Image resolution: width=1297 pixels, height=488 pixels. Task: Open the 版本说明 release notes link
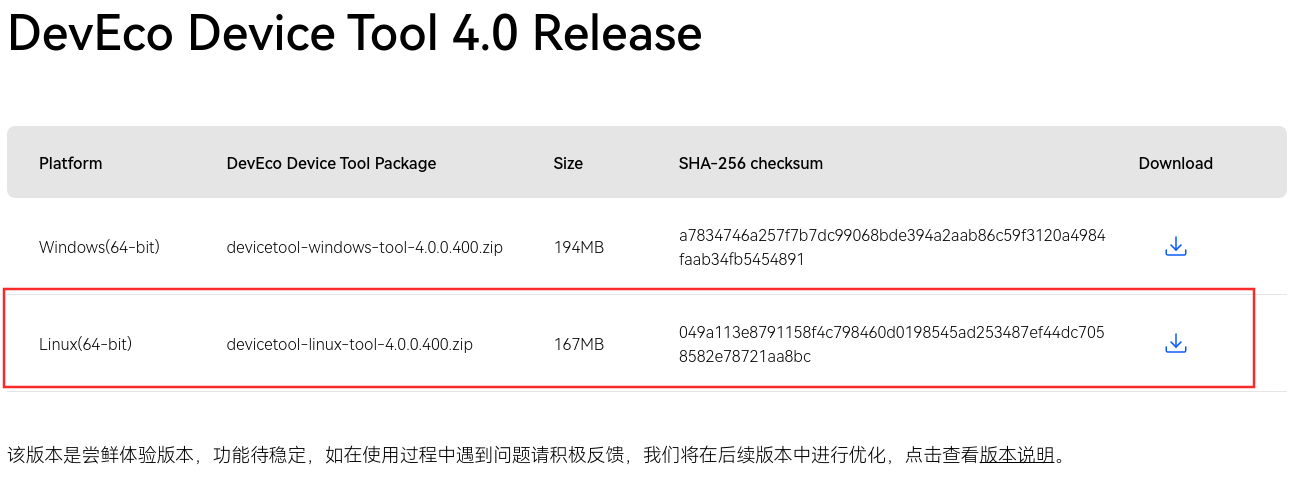tap(1017, 455)
